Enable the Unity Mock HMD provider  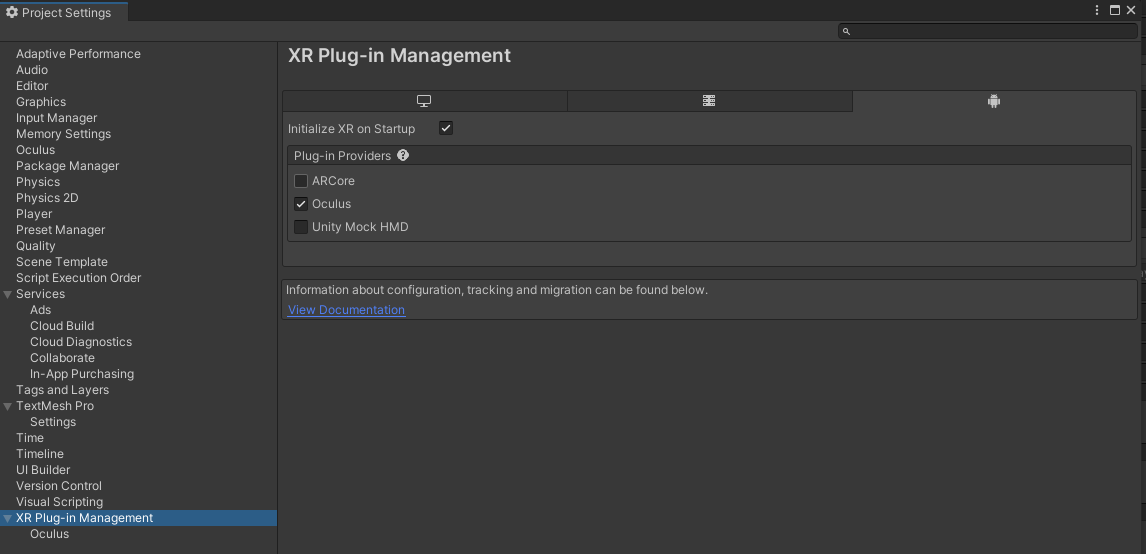click(x=300, y=227)
